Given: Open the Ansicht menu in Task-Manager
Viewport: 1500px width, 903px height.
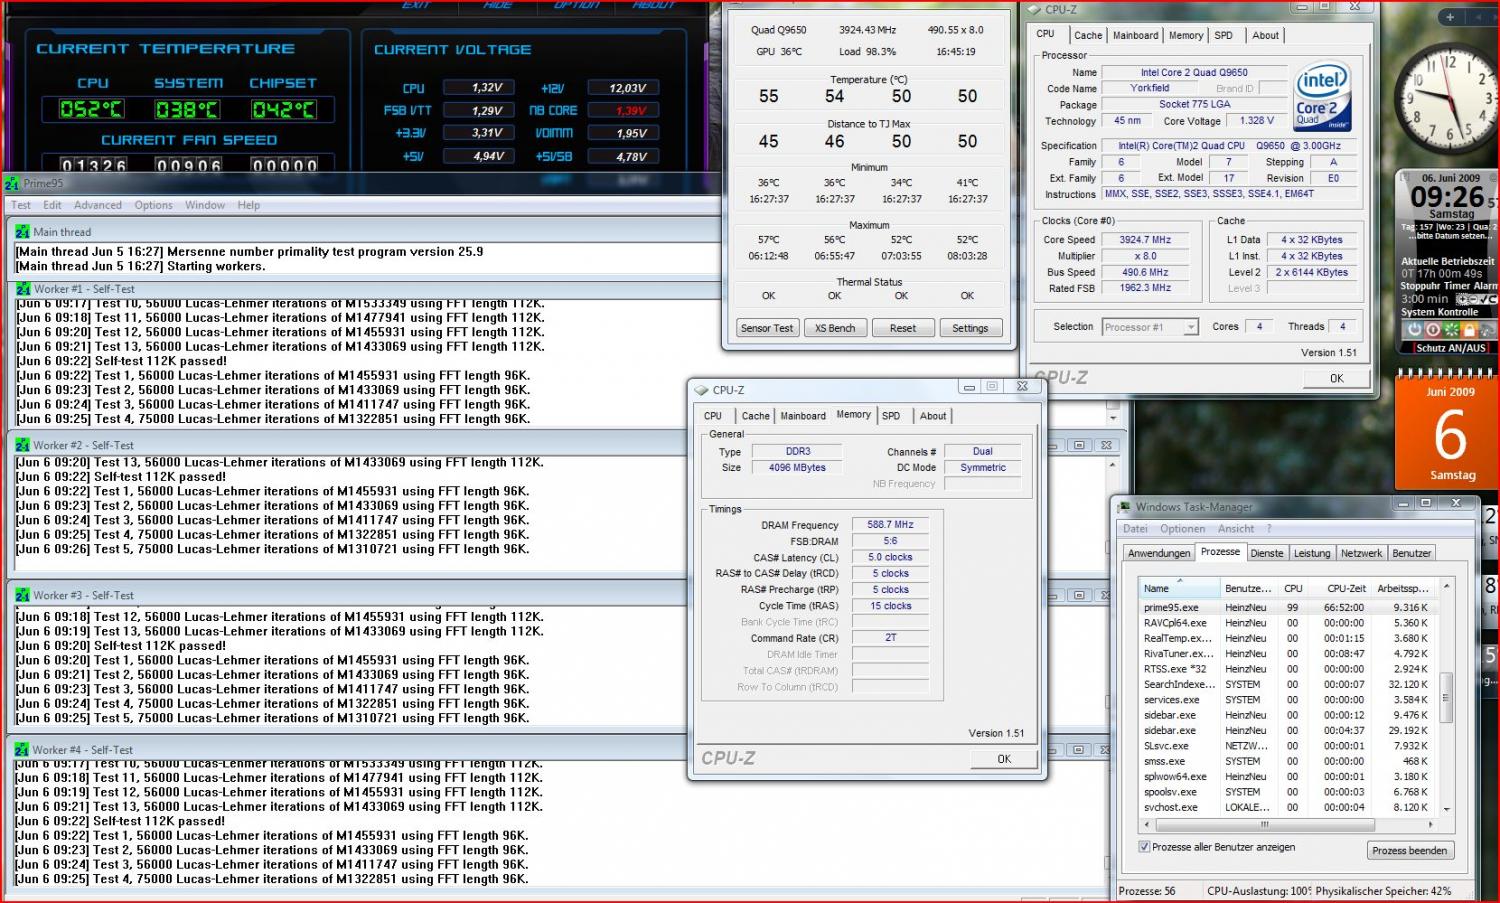Looking at the screenshot, I should (x=1236, y=529).
